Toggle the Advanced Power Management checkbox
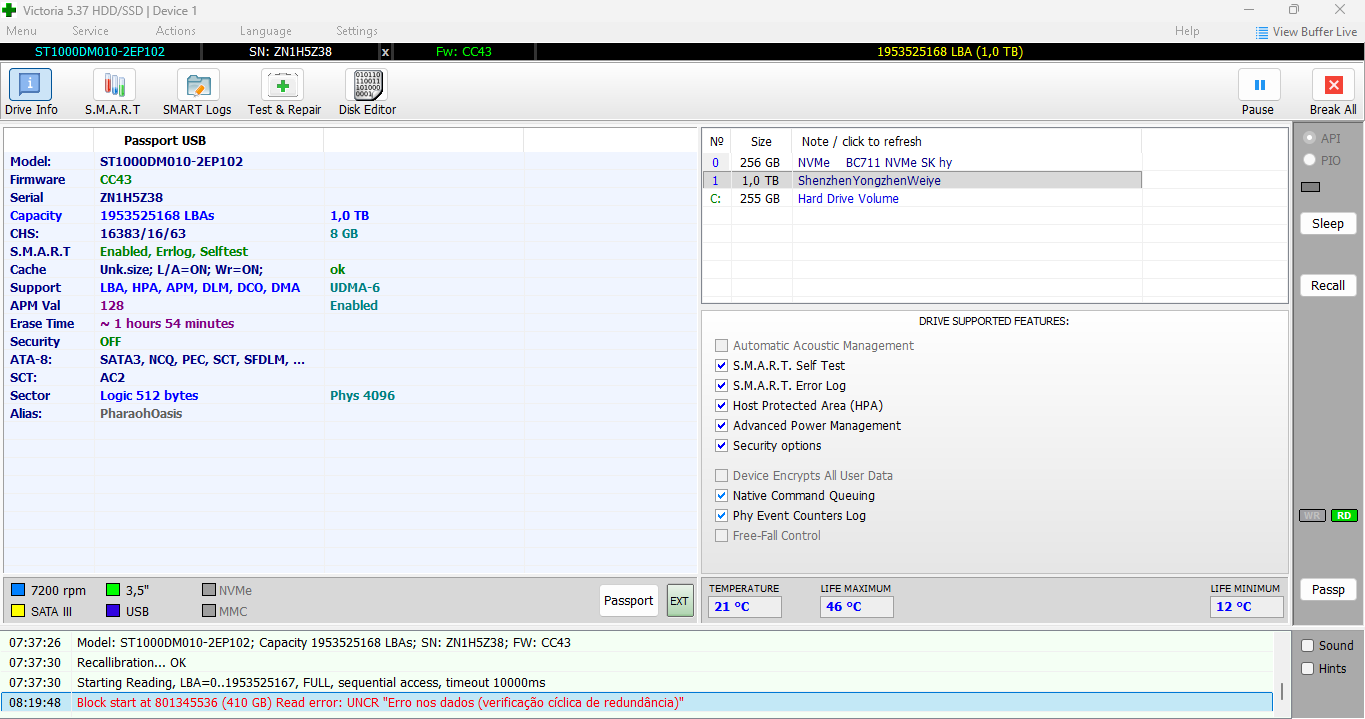Image resolution: width=1365 pixels, height=719 pixels. click(x=722, y=426)
